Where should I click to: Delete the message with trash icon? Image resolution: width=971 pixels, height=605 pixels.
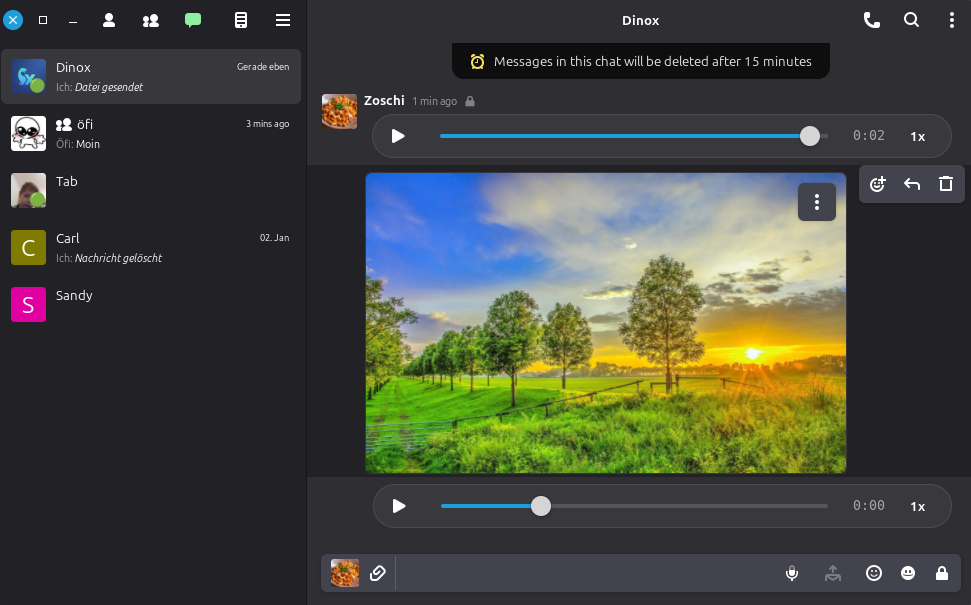(946, 184)
